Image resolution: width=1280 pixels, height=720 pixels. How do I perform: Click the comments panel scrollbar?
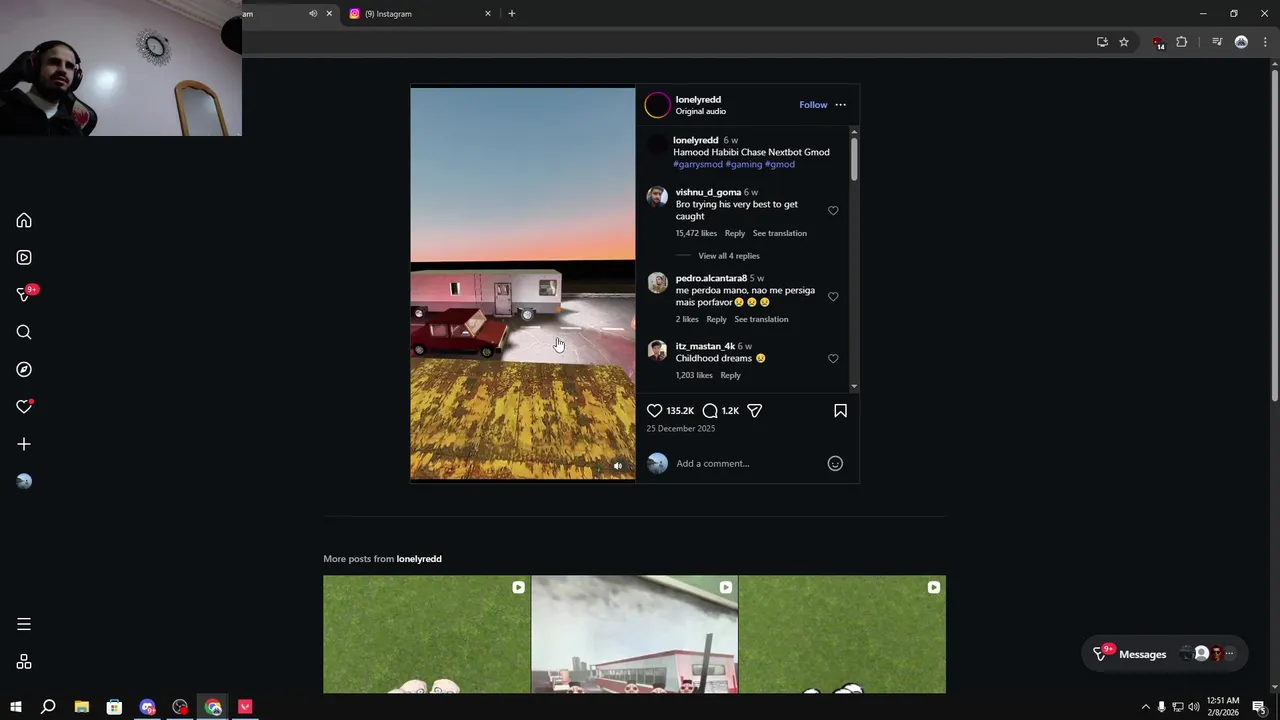(854, 158)
